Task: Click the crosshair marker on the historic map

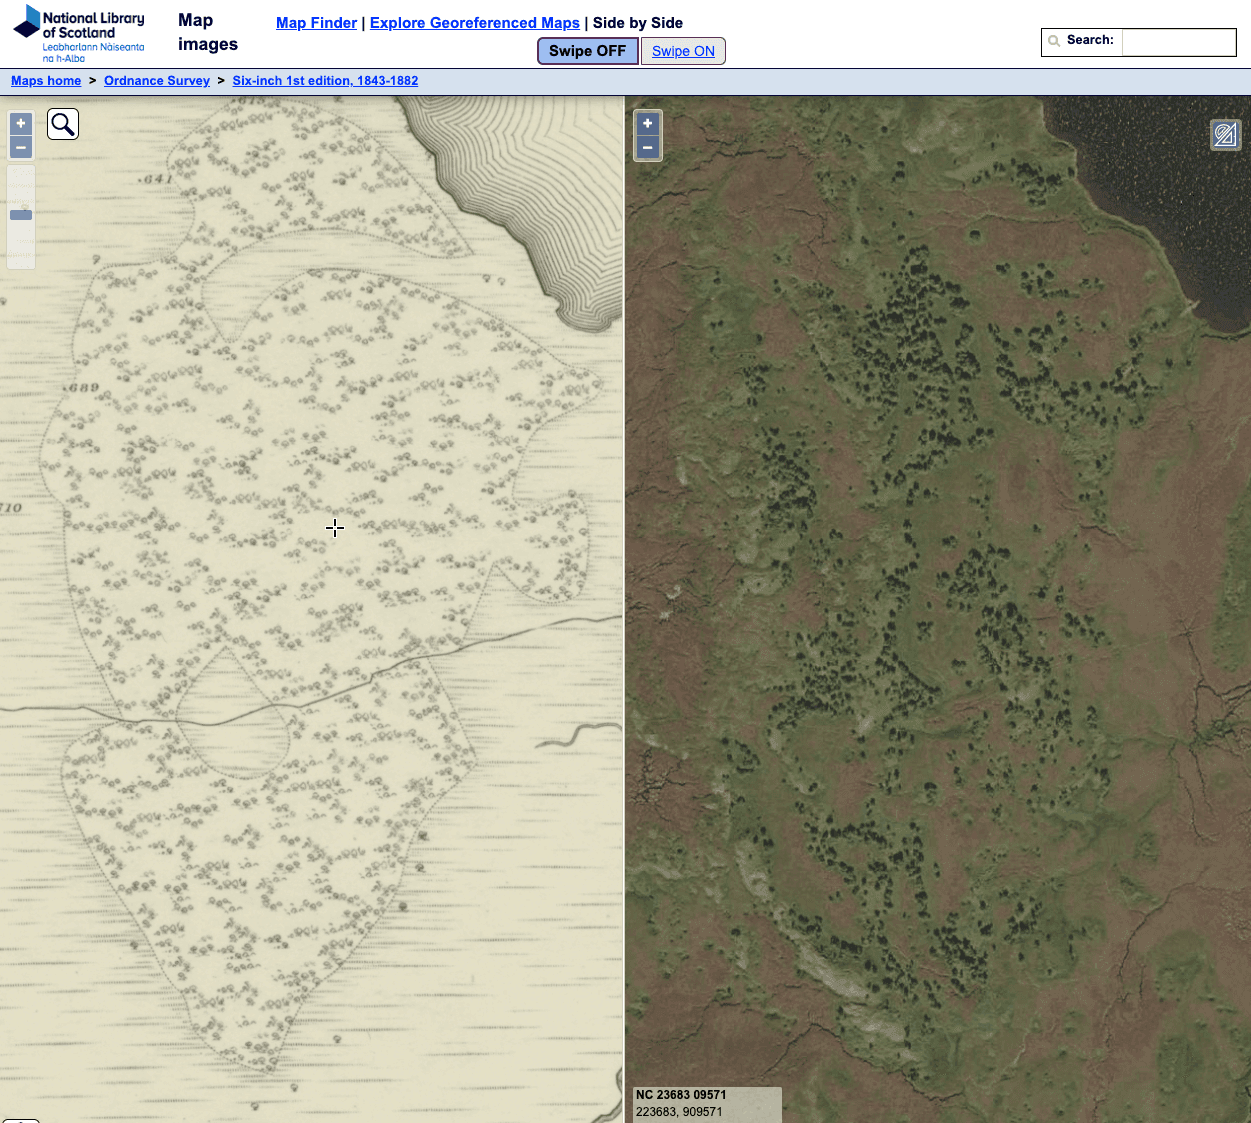Action: (335, 528)
